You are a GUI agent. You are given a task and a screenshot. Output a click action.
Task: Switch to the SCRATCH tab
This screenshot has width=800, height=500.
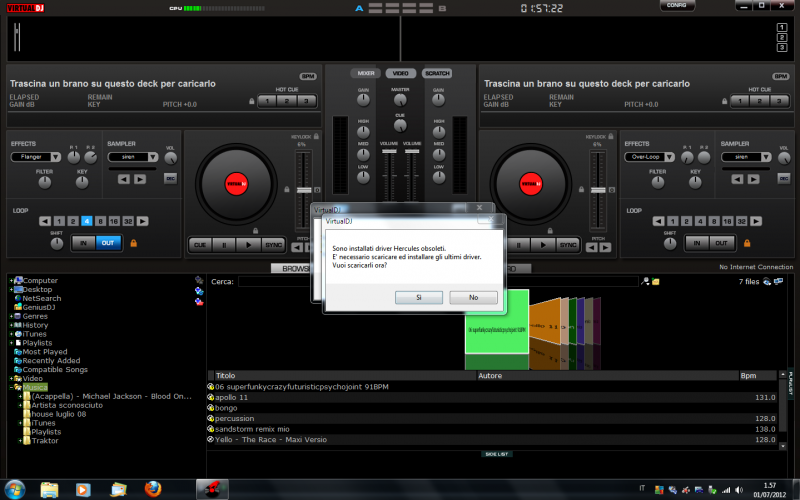437,73
